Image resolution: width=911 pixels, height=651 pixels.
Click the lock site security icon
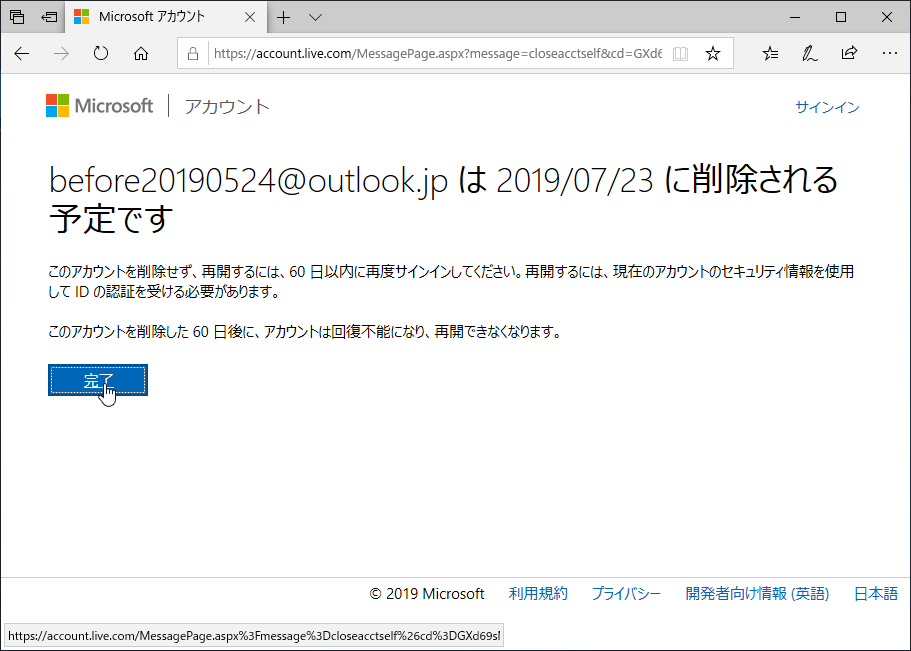click(193, 54)
